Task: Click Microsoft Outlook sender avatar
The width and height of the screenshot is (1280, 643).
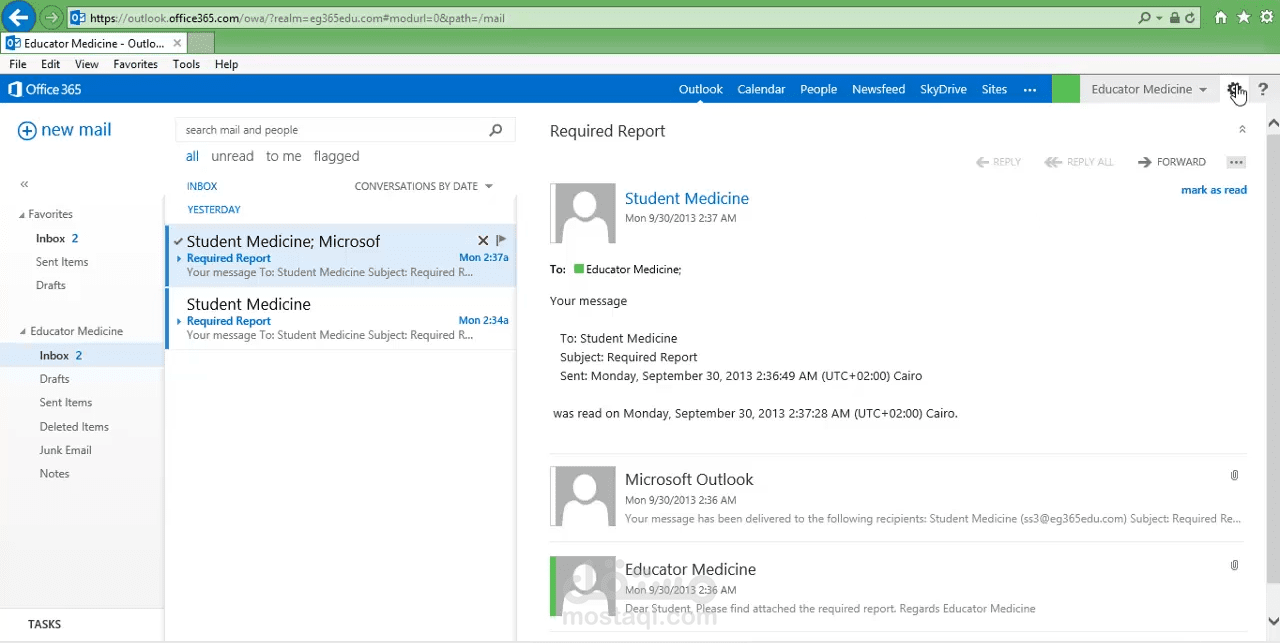Action: (x=584, y=495)
